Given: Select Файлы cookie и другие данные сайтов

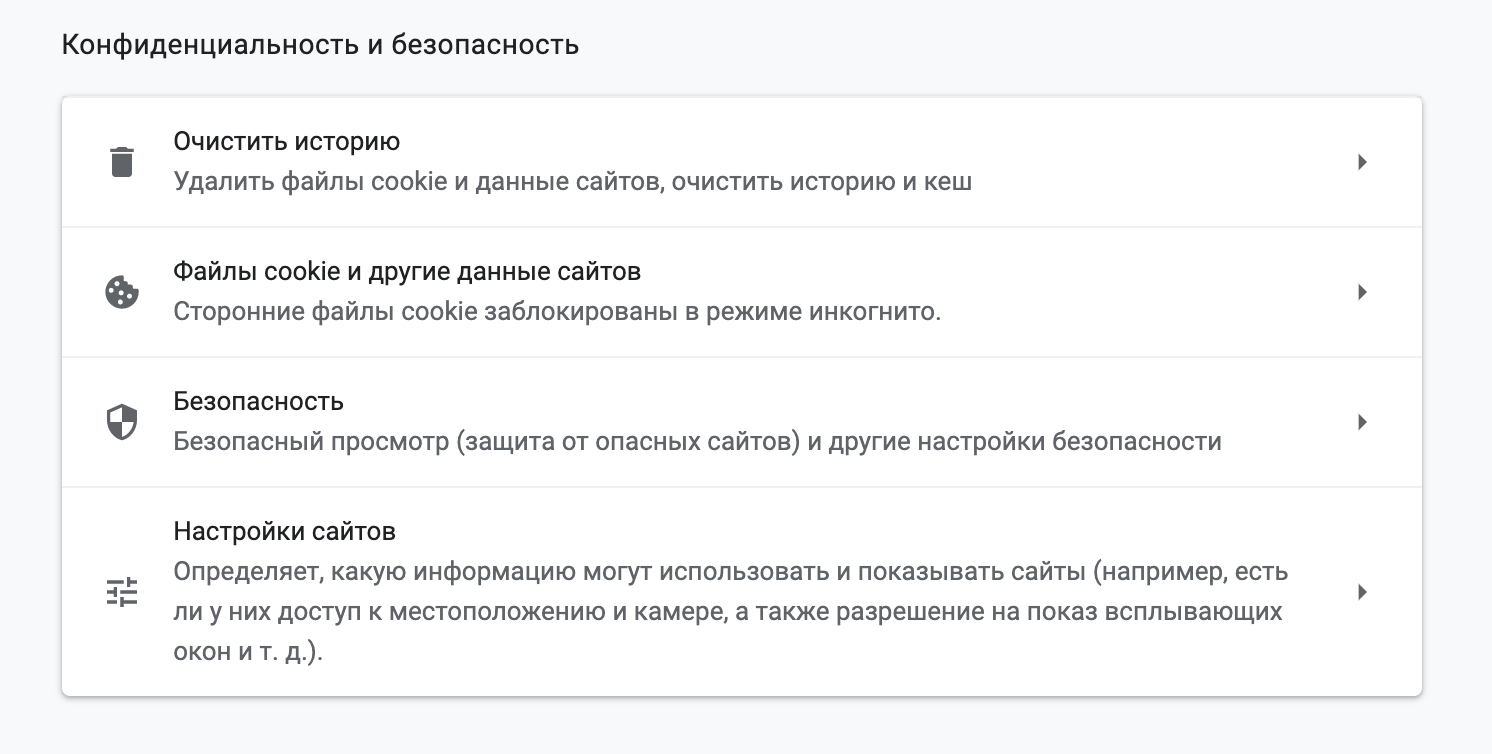Looking at the screenshot, I should pyautogui.click(x=407, y=271).
